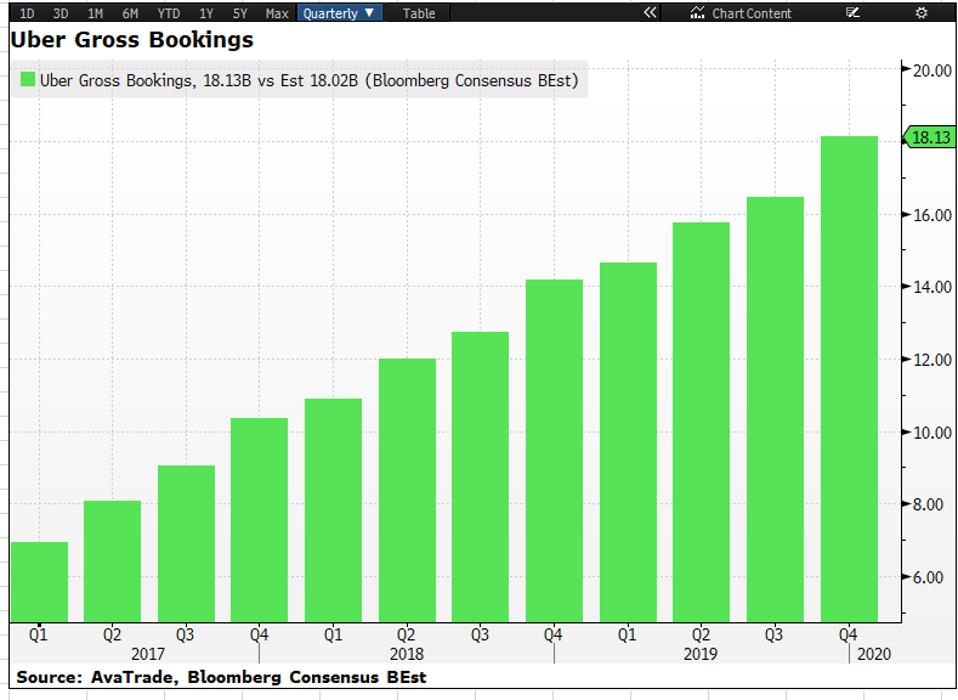Click the Chart Content graph icon
Image resolution: width=958 pixels, height=700 pixels.
[698, 13]
